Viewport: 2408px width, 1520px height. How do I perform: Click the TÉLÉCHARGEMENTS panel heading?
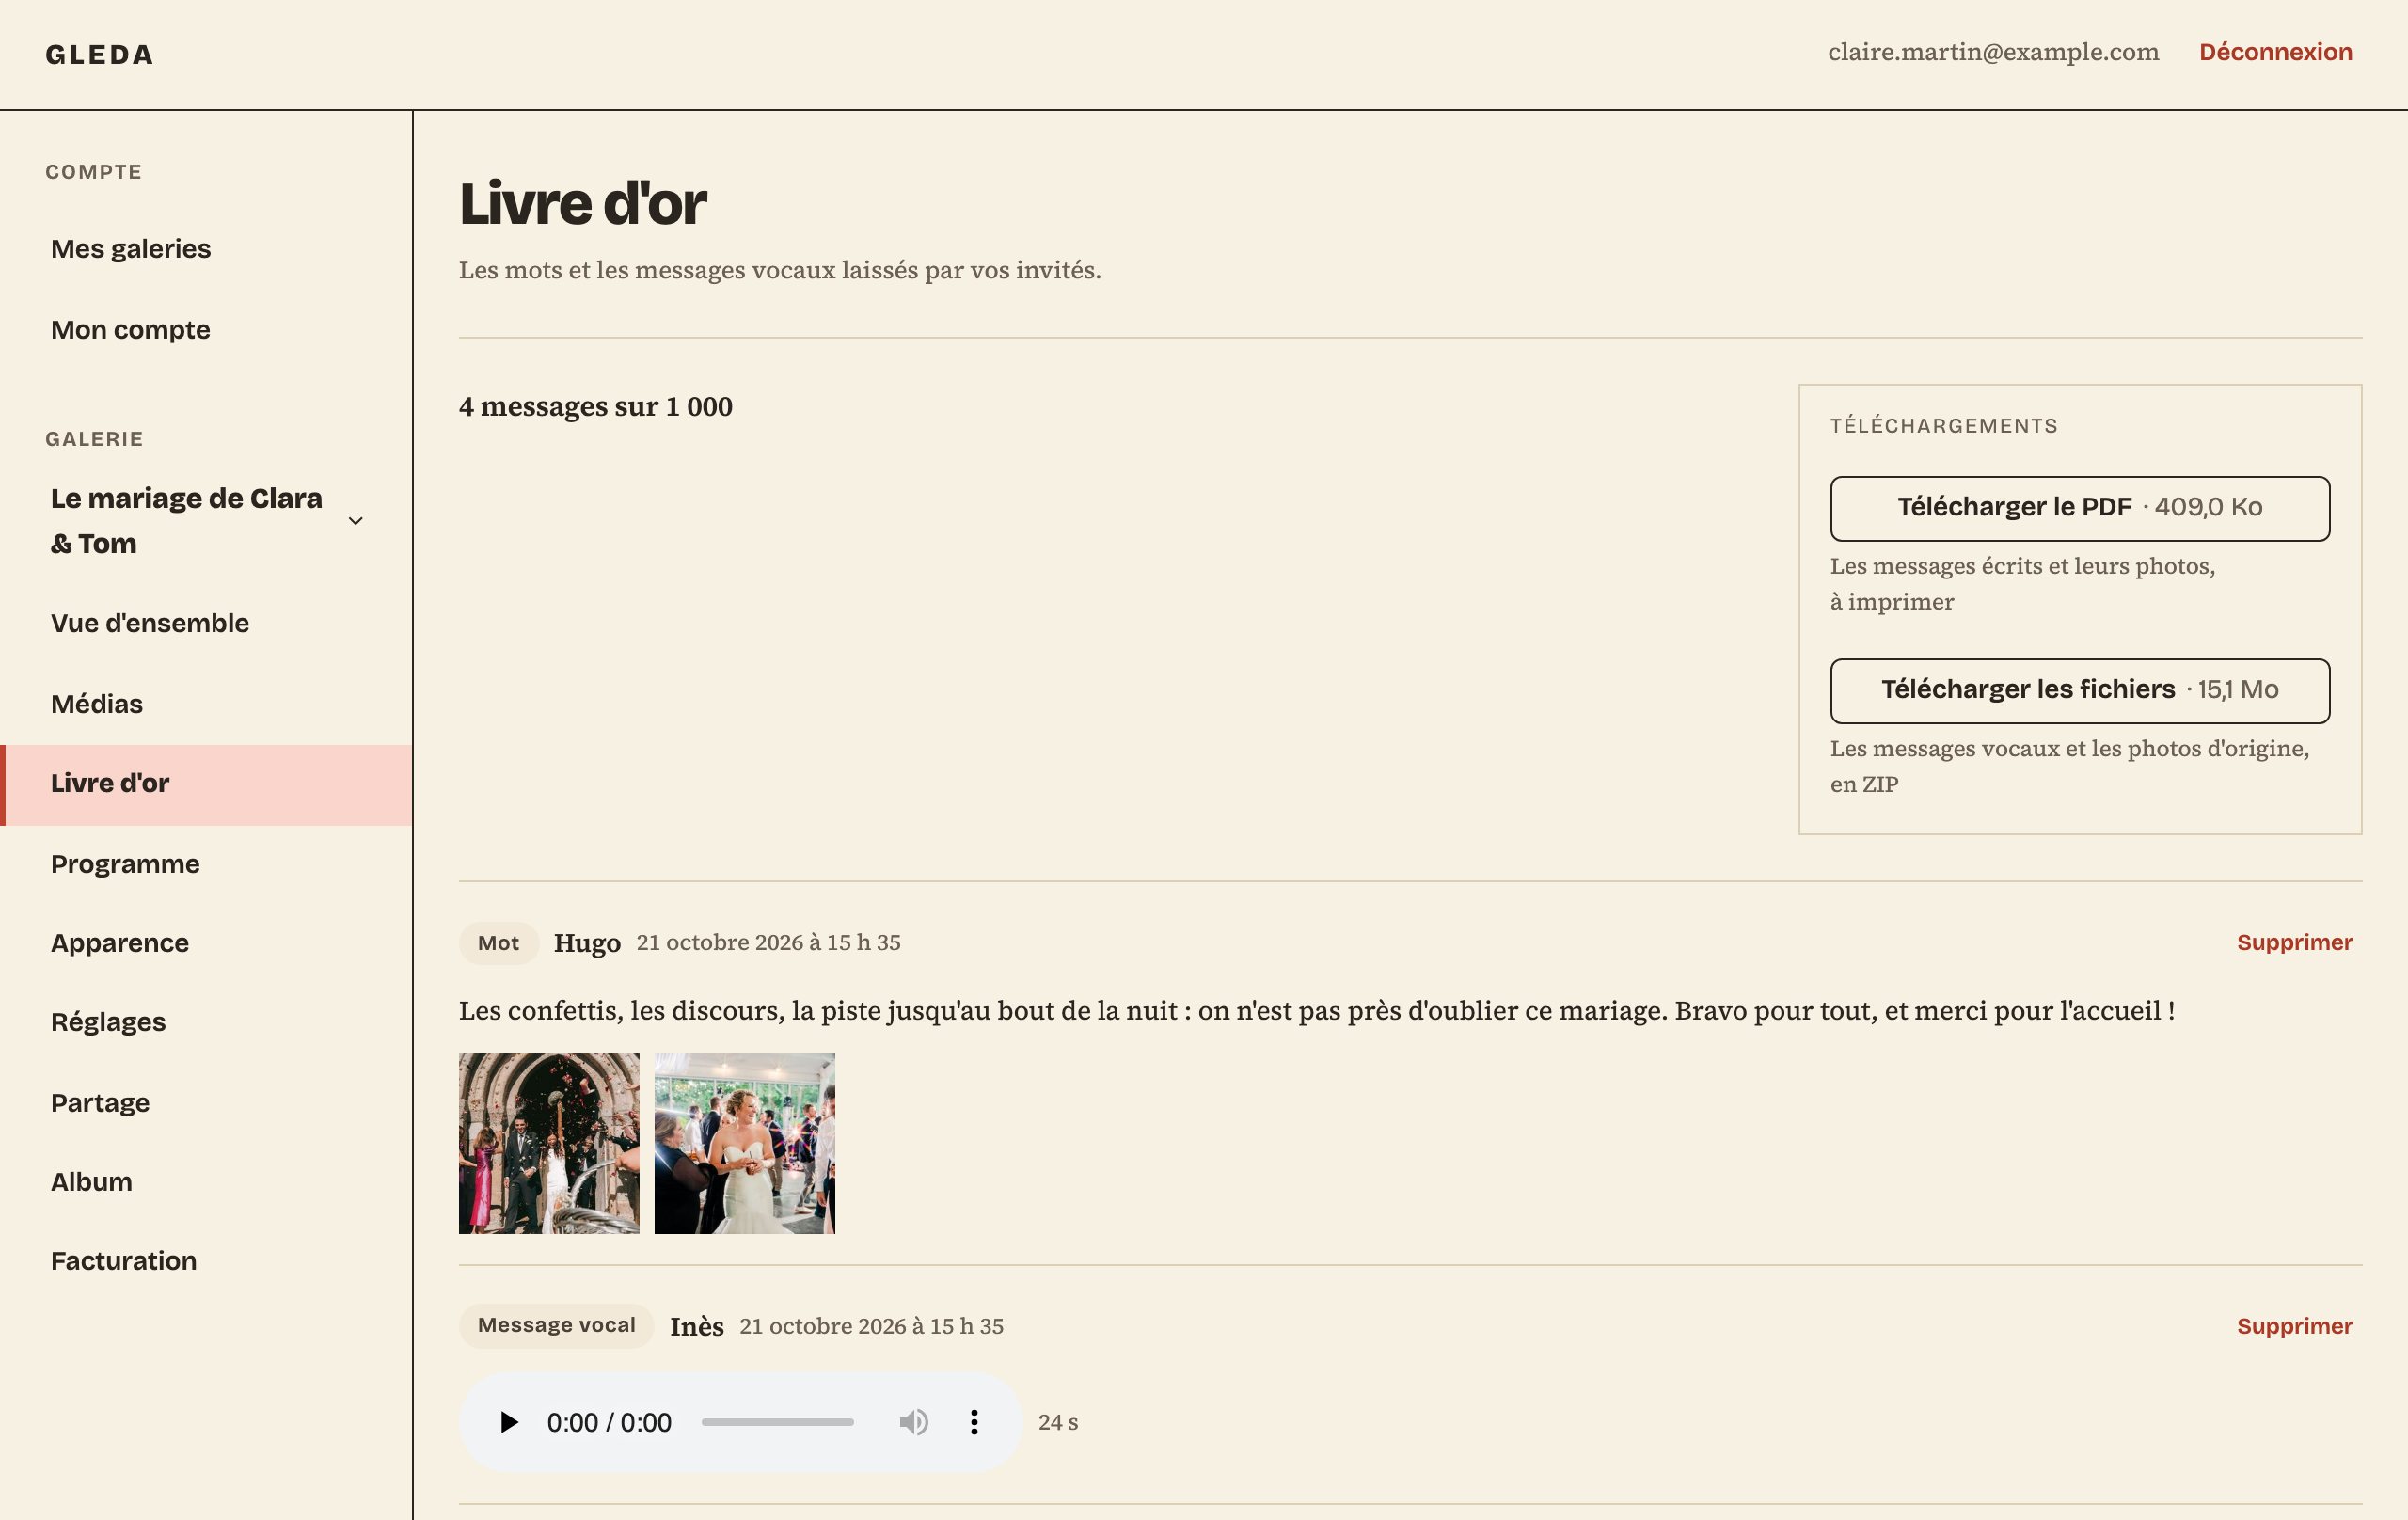(x=1944, y=426)
